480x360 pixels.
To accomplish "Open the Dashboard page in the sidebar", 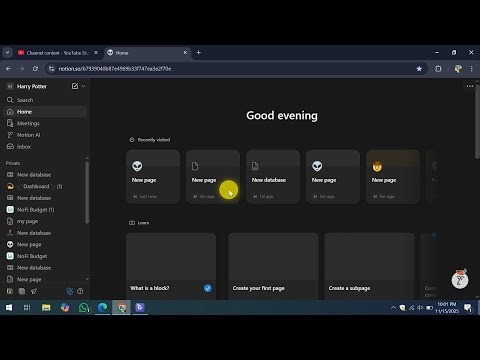I will [x=45, y=186].
